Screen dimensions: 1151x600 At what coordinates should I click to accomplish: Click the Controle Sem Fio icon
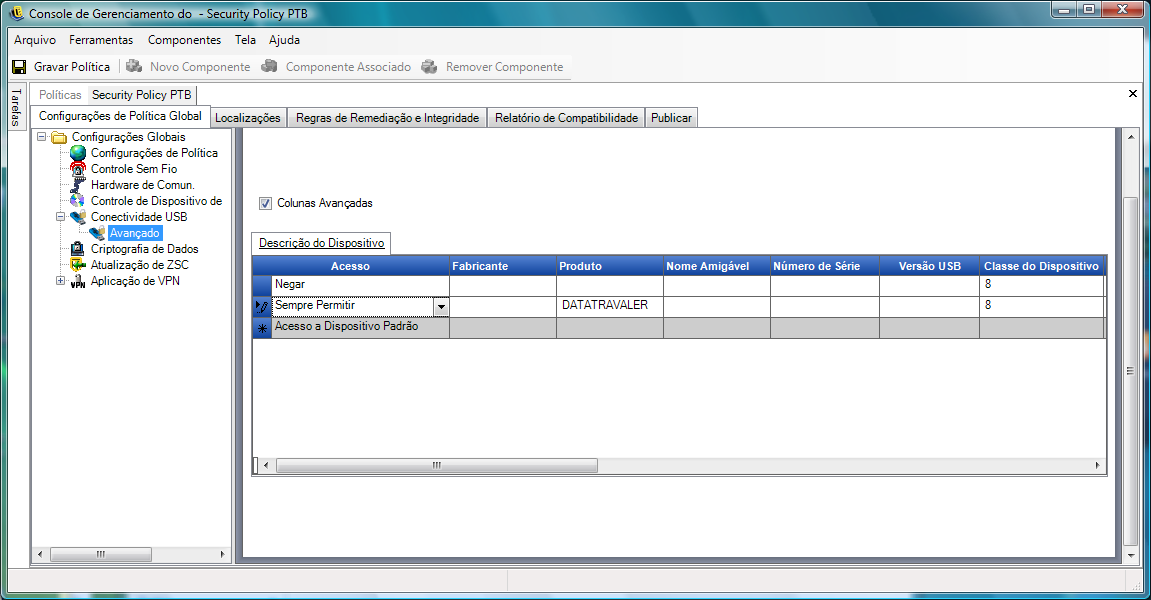point(78,169)
